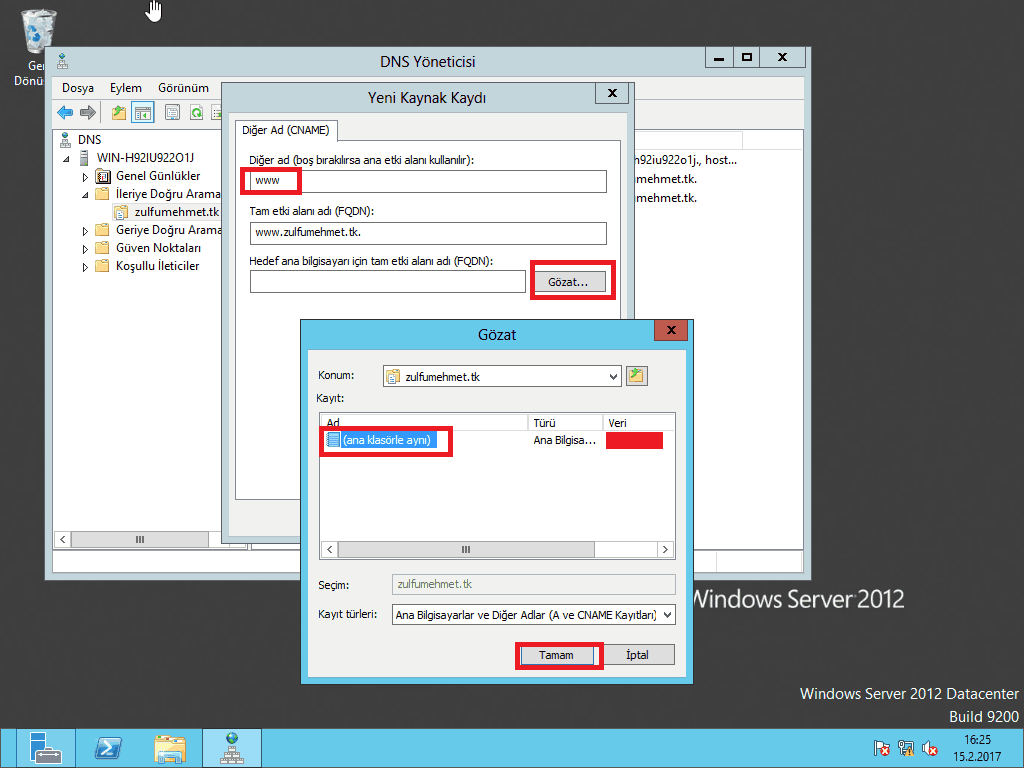
Task: Click the tree pane horizontal scrollbar thumb
Action: (x=140, y=539)
